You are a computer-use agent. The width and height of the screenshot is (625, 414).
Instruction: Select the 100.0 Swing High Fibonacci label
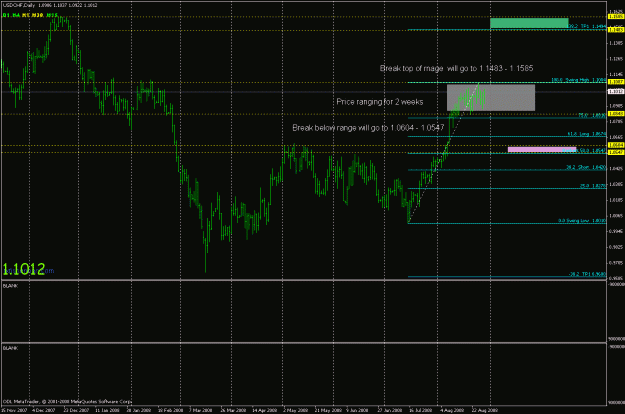[578, 80]
